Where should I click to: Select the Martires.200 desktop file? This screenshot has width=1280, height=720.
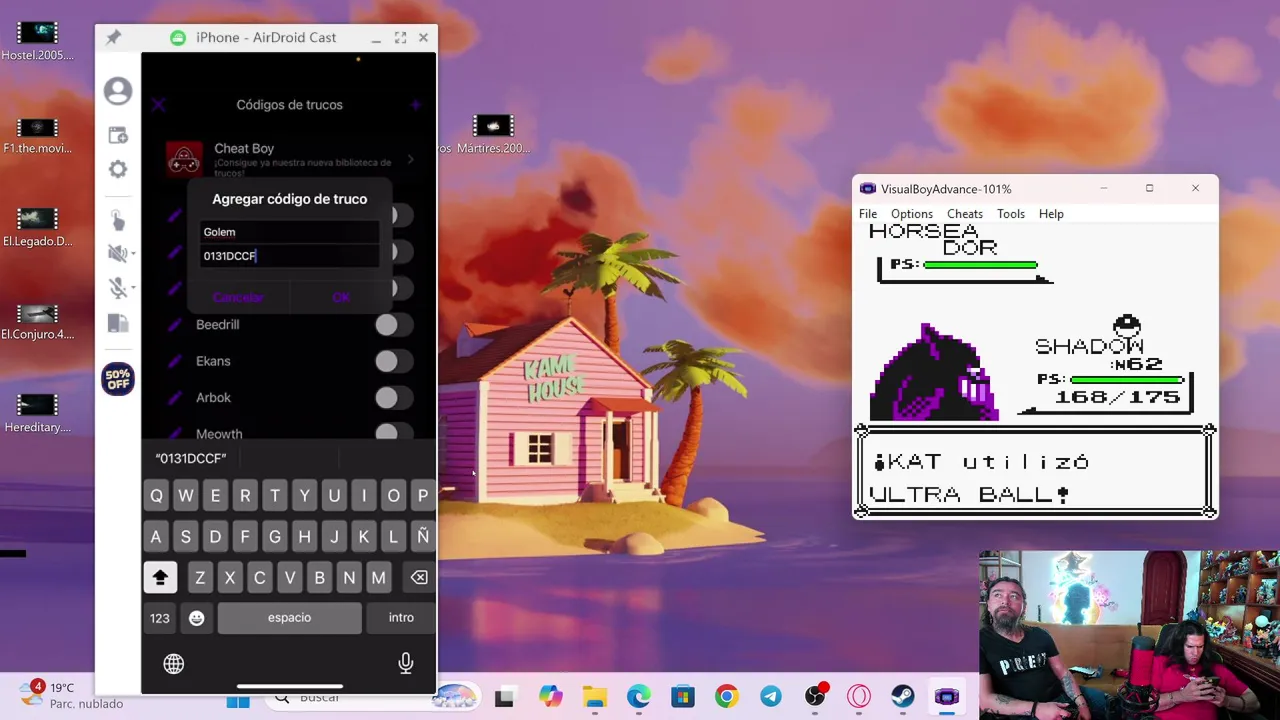tap(493, 136)
